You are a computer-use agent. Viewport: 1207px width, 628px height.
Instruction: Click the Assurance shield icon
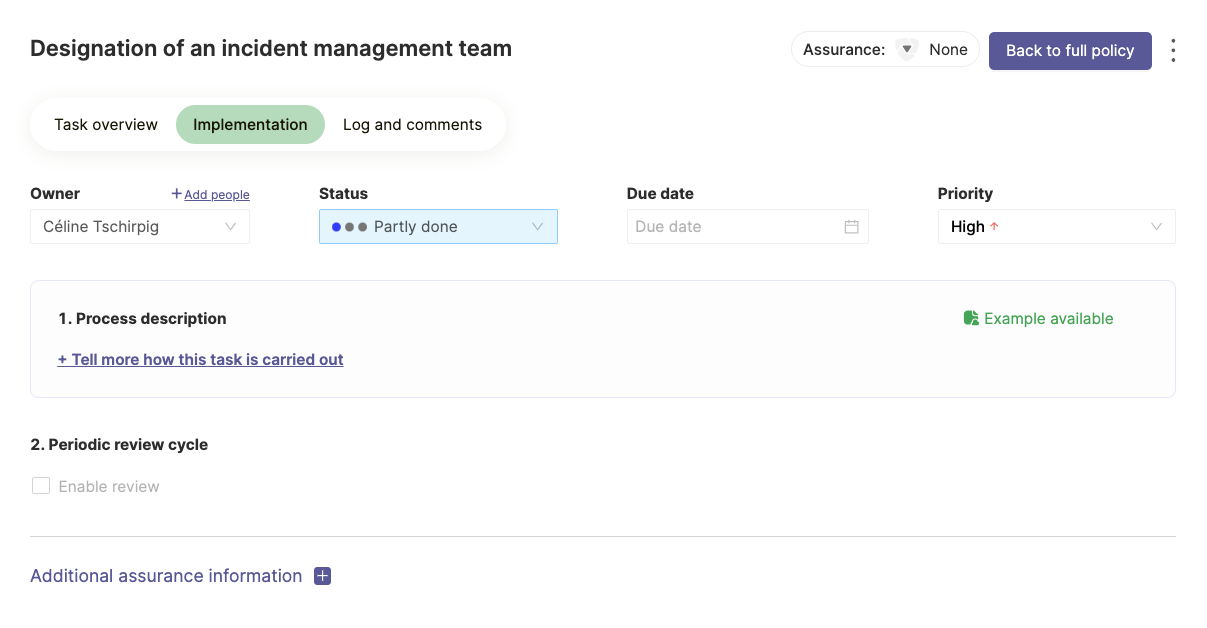click(x=907, y=50)
